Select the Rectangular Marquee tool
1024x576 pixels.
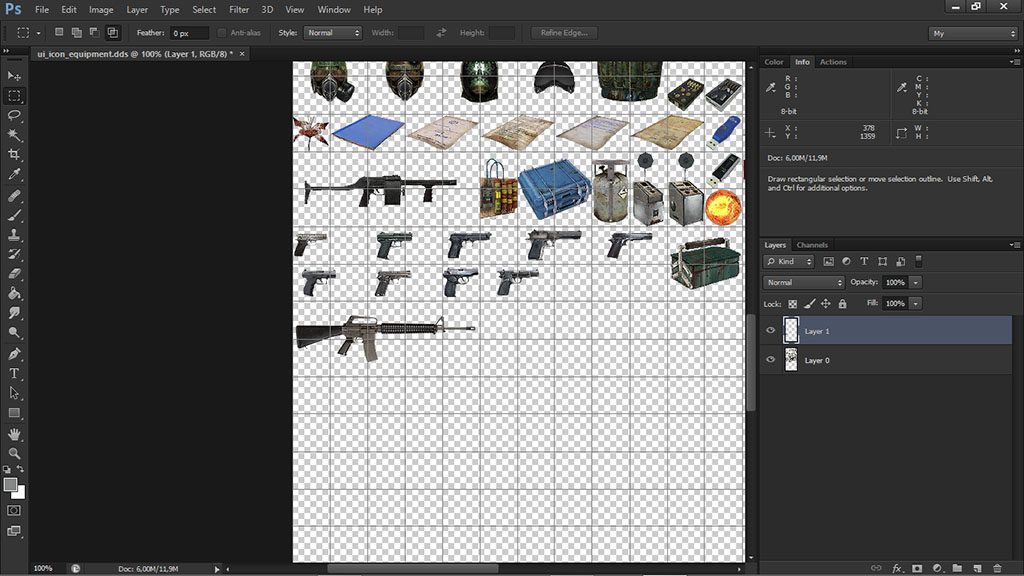coord(14,96)
